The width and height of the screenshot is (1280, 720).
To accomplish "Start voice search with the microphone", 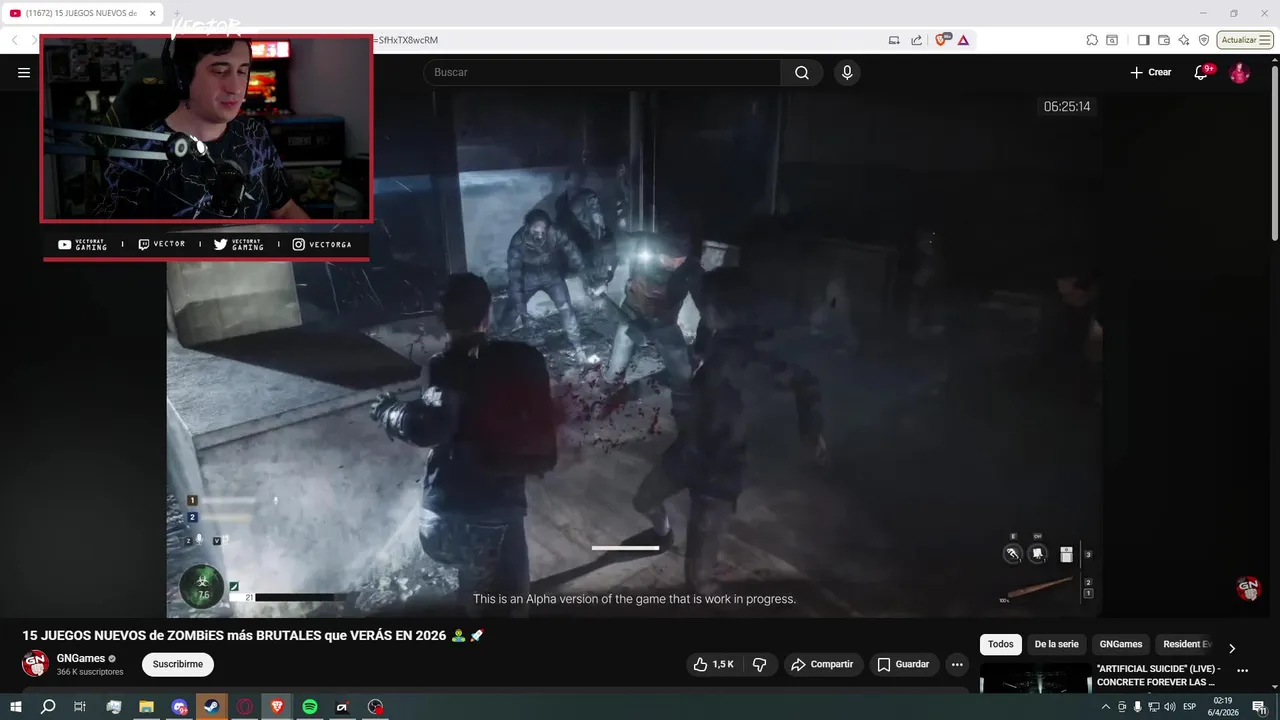I will click(847, 72).
